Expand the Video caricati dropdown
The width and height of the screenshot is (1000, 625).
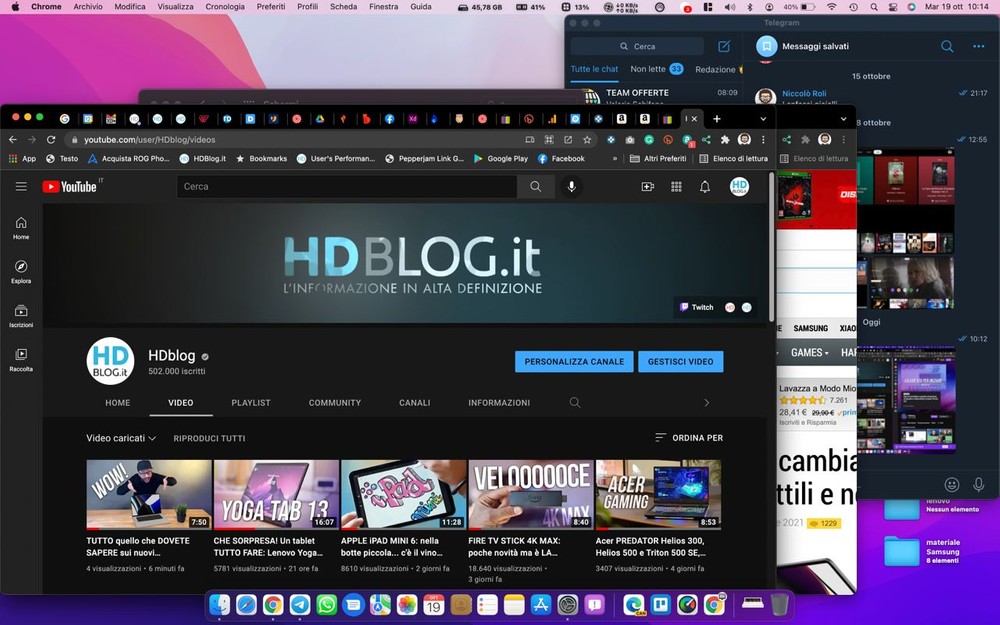pos(121,438)
